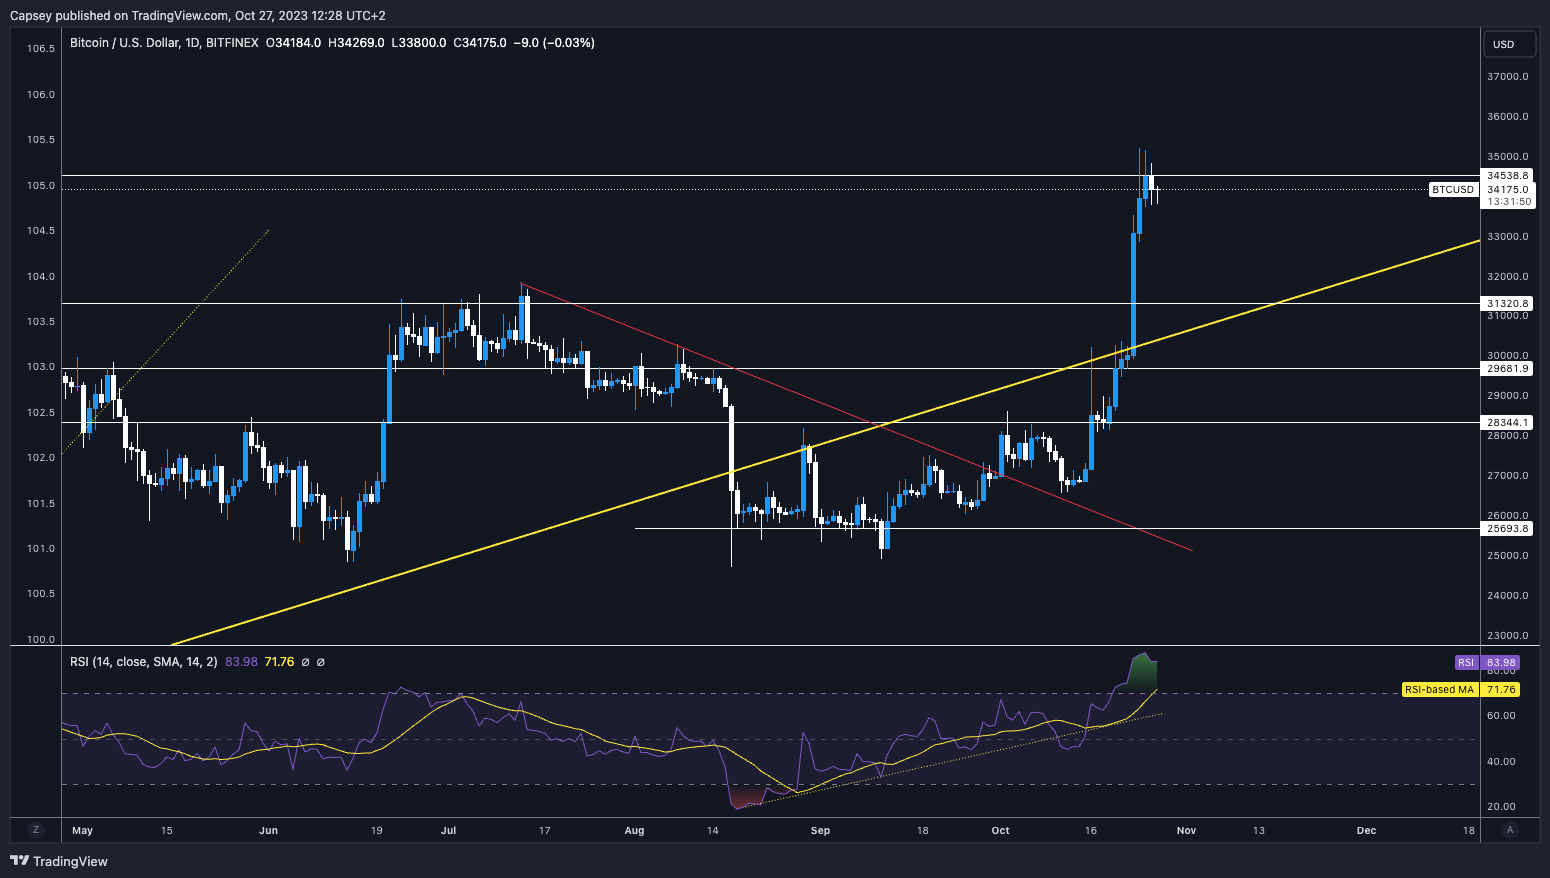Image resolution: width=1550 pixels, height=878 pixels.
Task: Click "BITFINEX" exchange name in the legend
Action: click(x=230, y=42)
